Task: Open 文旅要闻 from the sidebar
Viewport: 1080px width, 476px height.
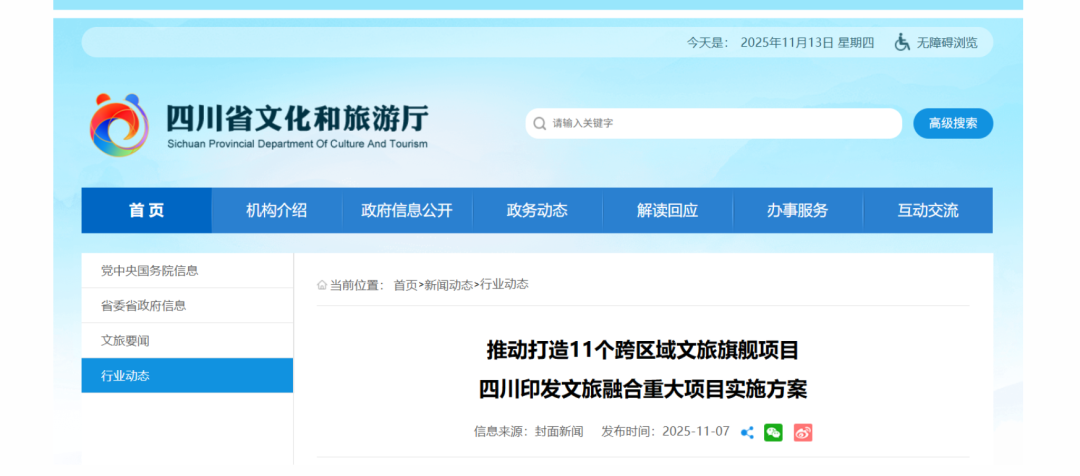Action: 125,341
